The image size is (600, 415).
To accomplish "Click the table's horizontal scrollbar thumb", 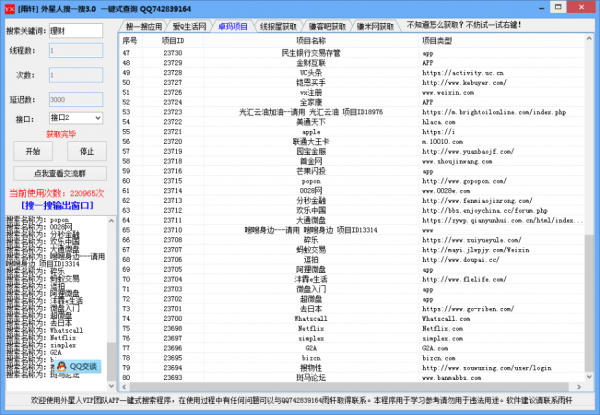I will pyautogui.click(x=349, y=387).
